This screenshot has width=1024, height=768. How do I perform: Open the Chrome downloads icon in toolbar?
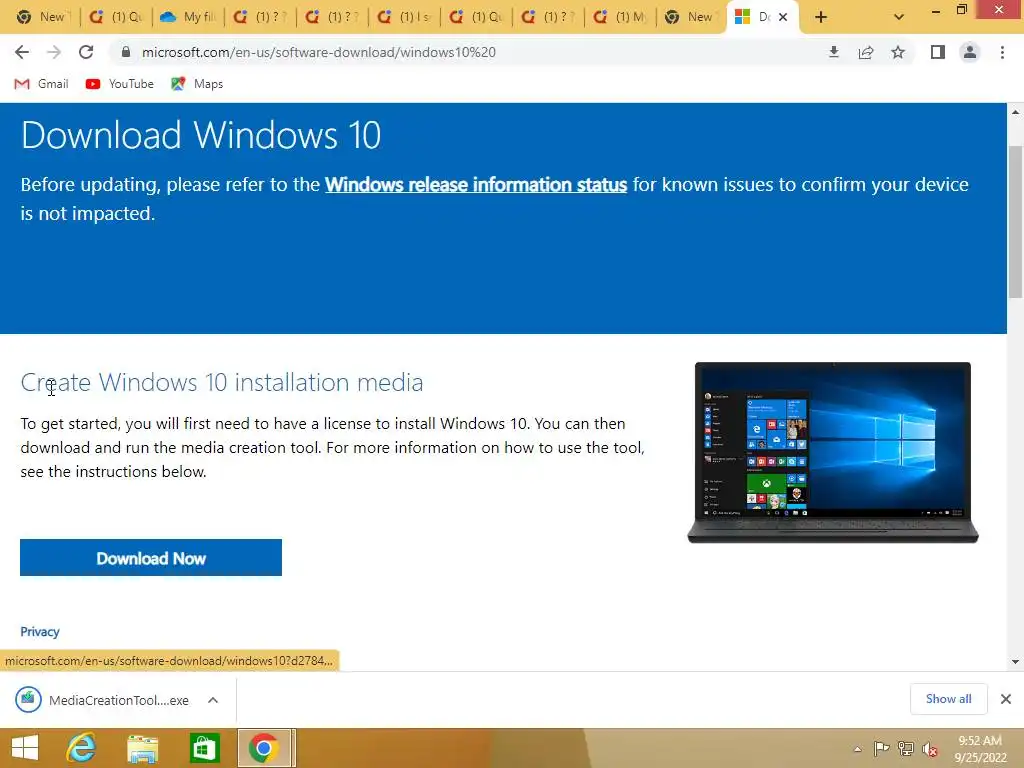834,52
